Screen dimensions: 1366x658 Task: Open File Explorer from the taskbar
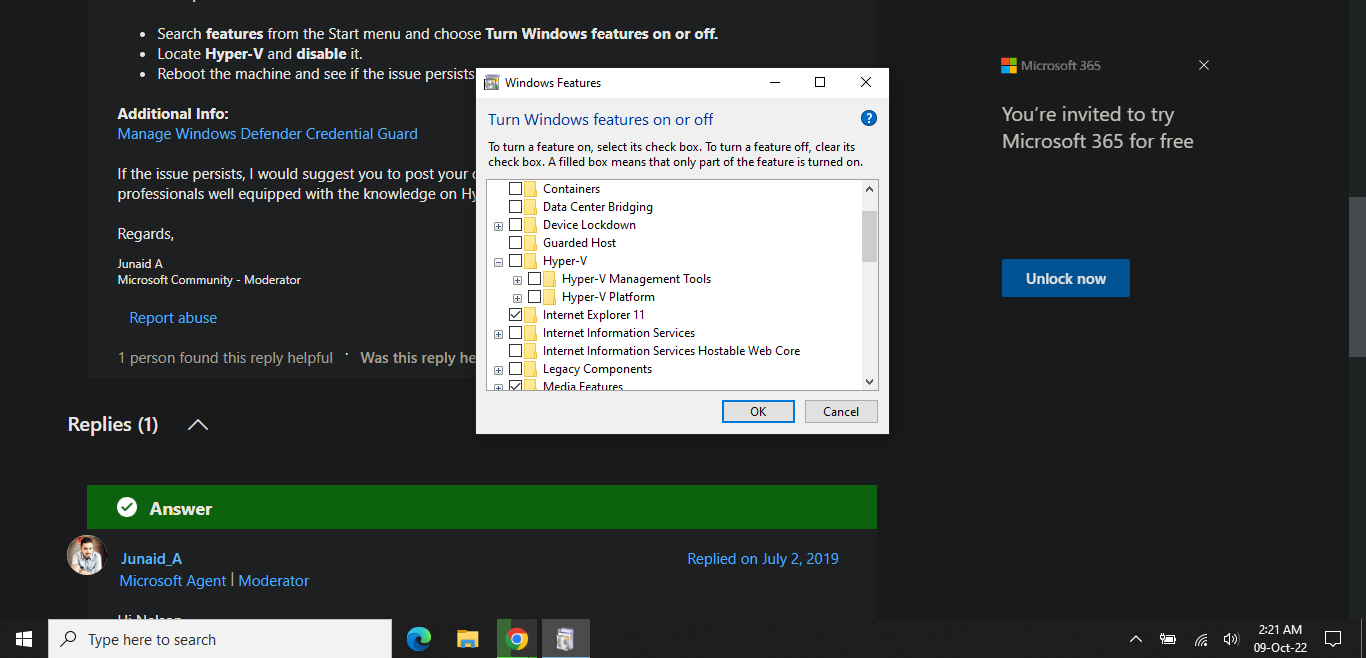coord(467,639)
